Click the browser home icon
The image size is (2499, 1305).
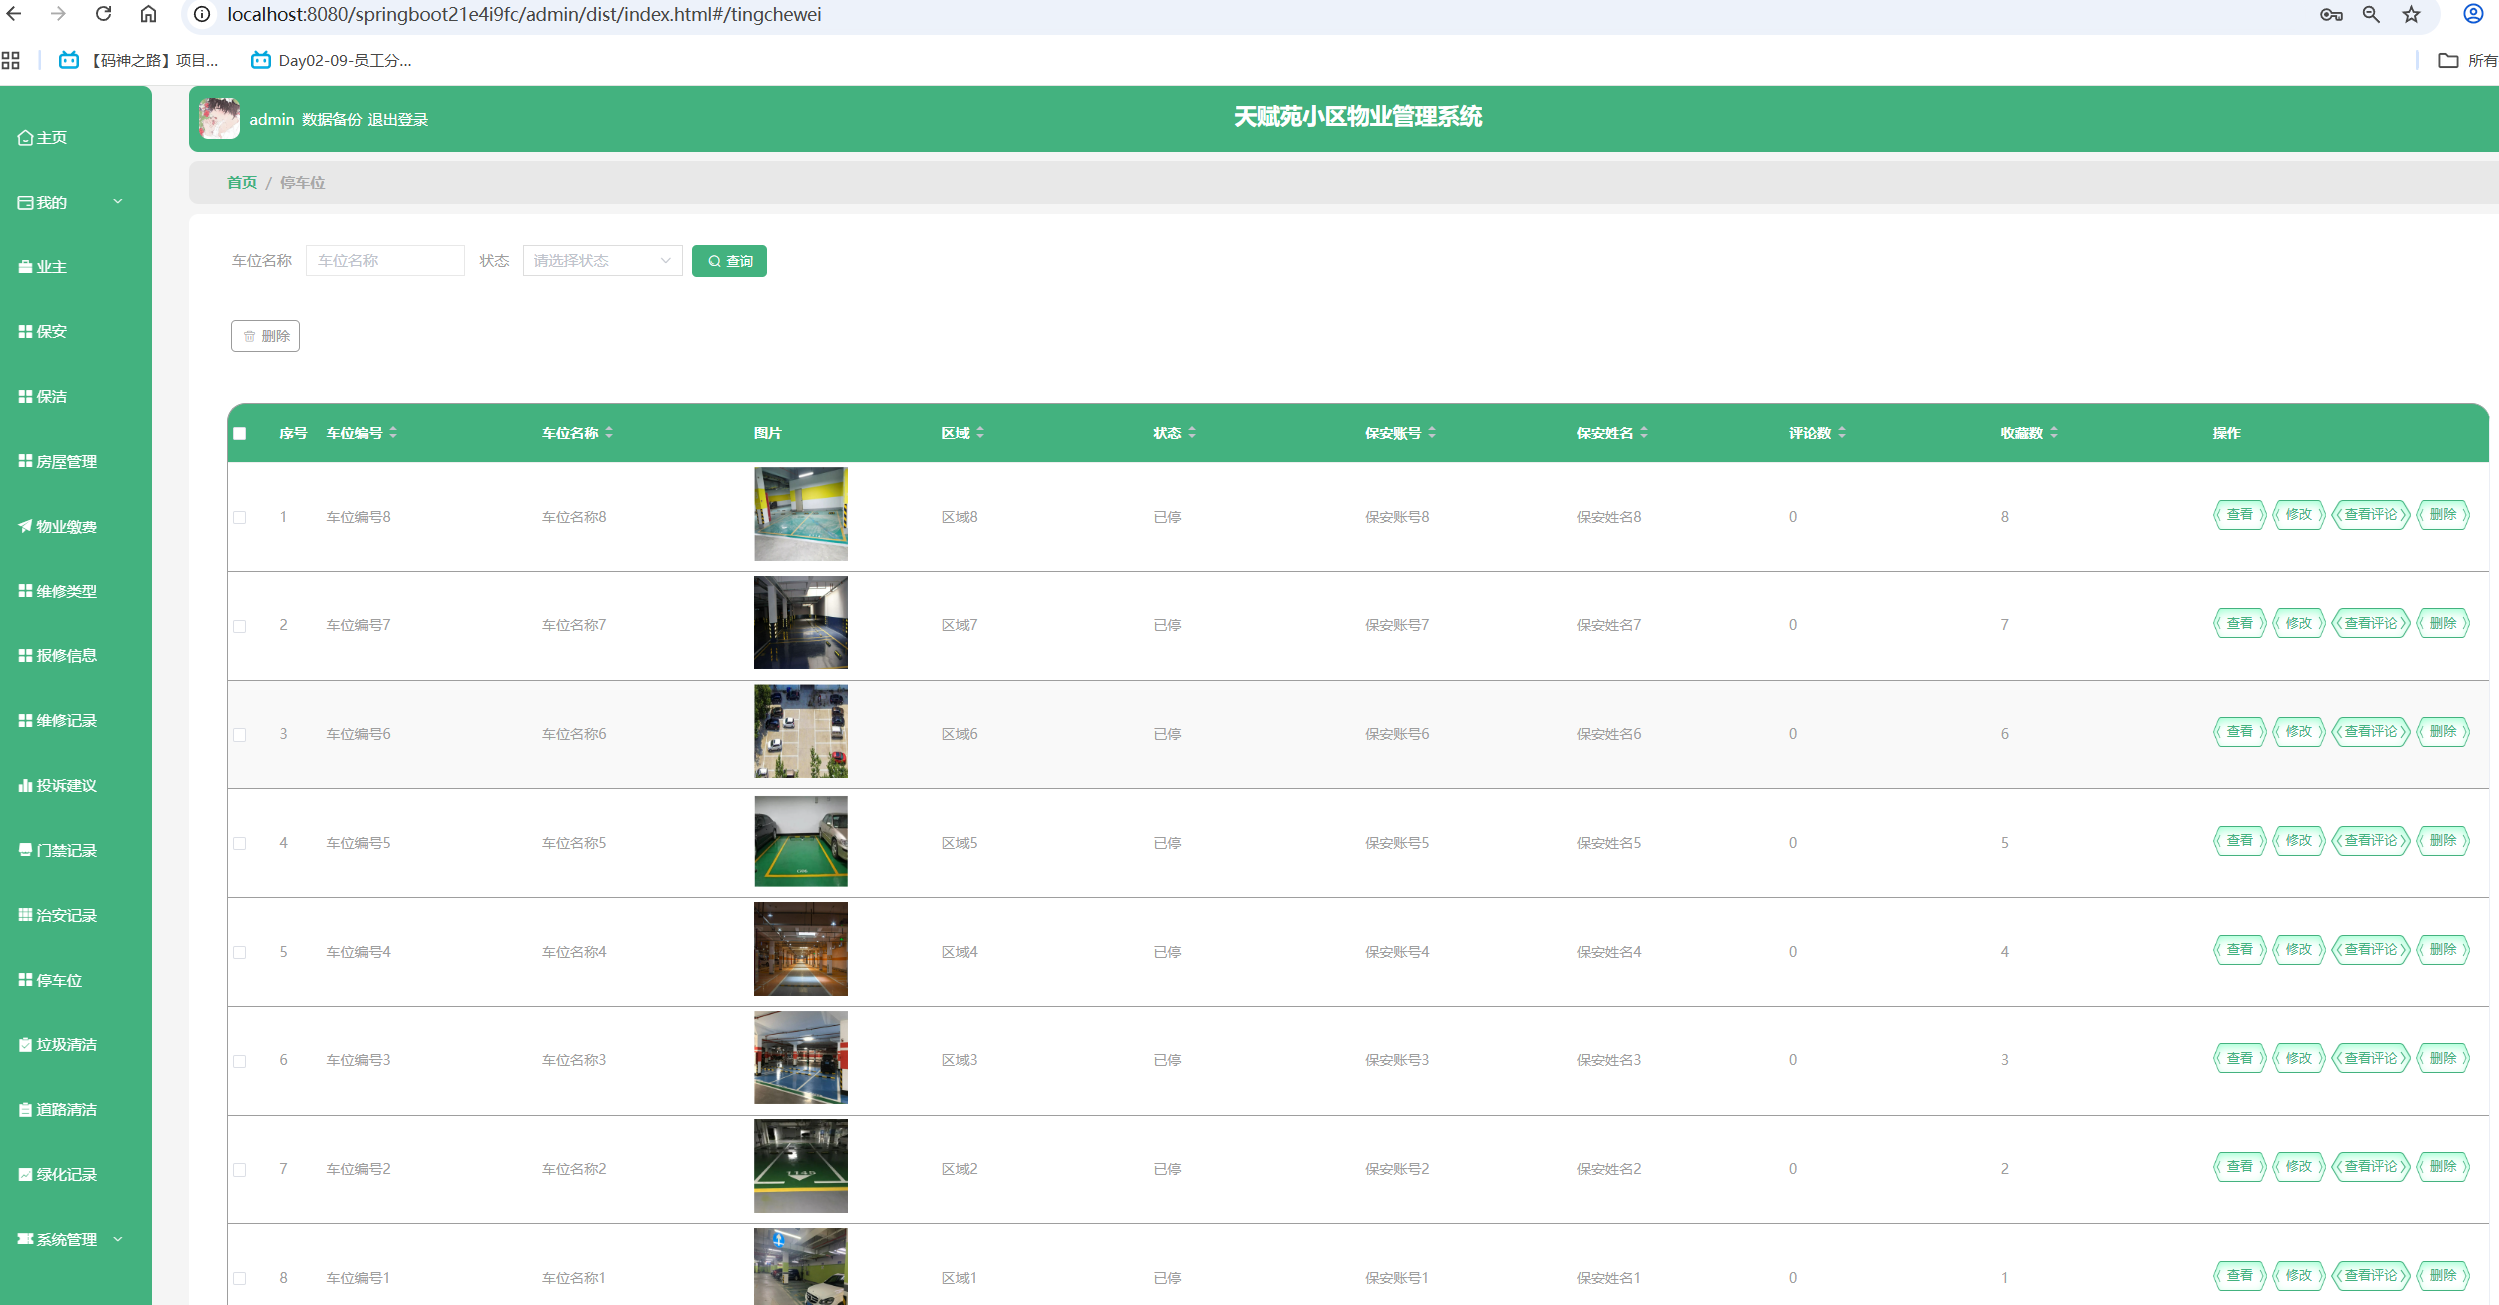pos(148,14)
